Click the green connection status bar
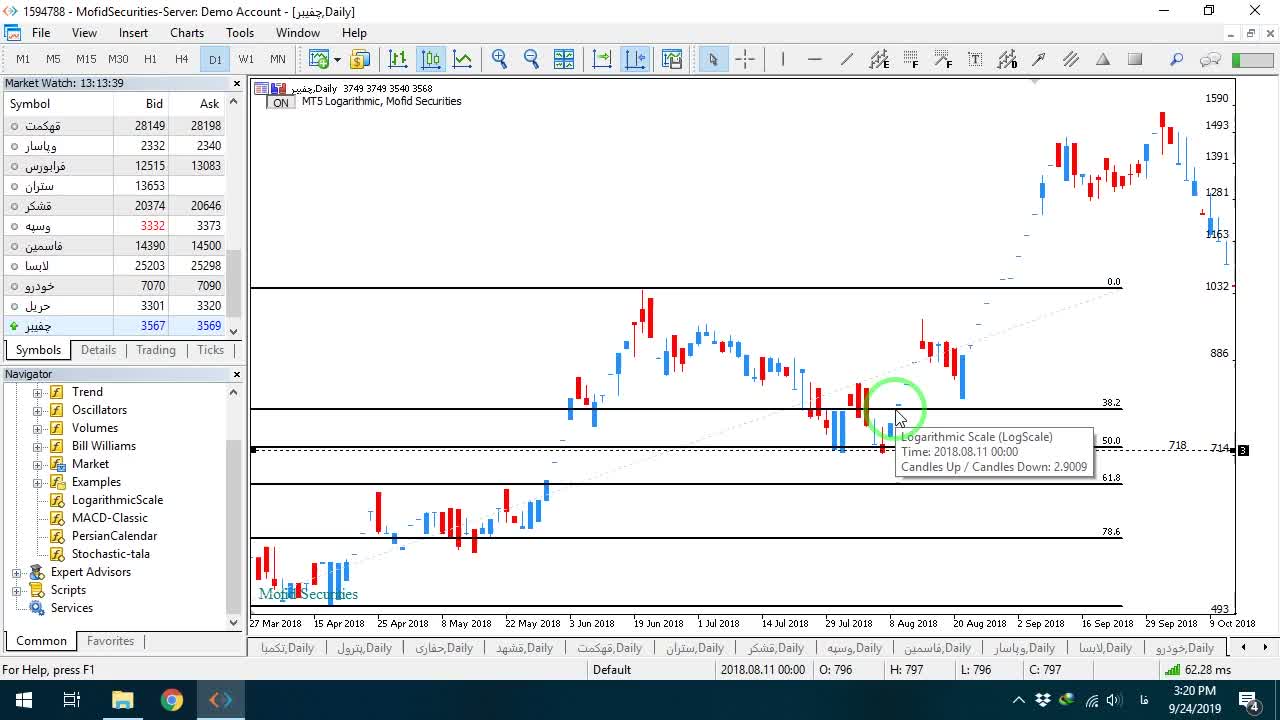Screen dimensions: 1280x720 1252,59
